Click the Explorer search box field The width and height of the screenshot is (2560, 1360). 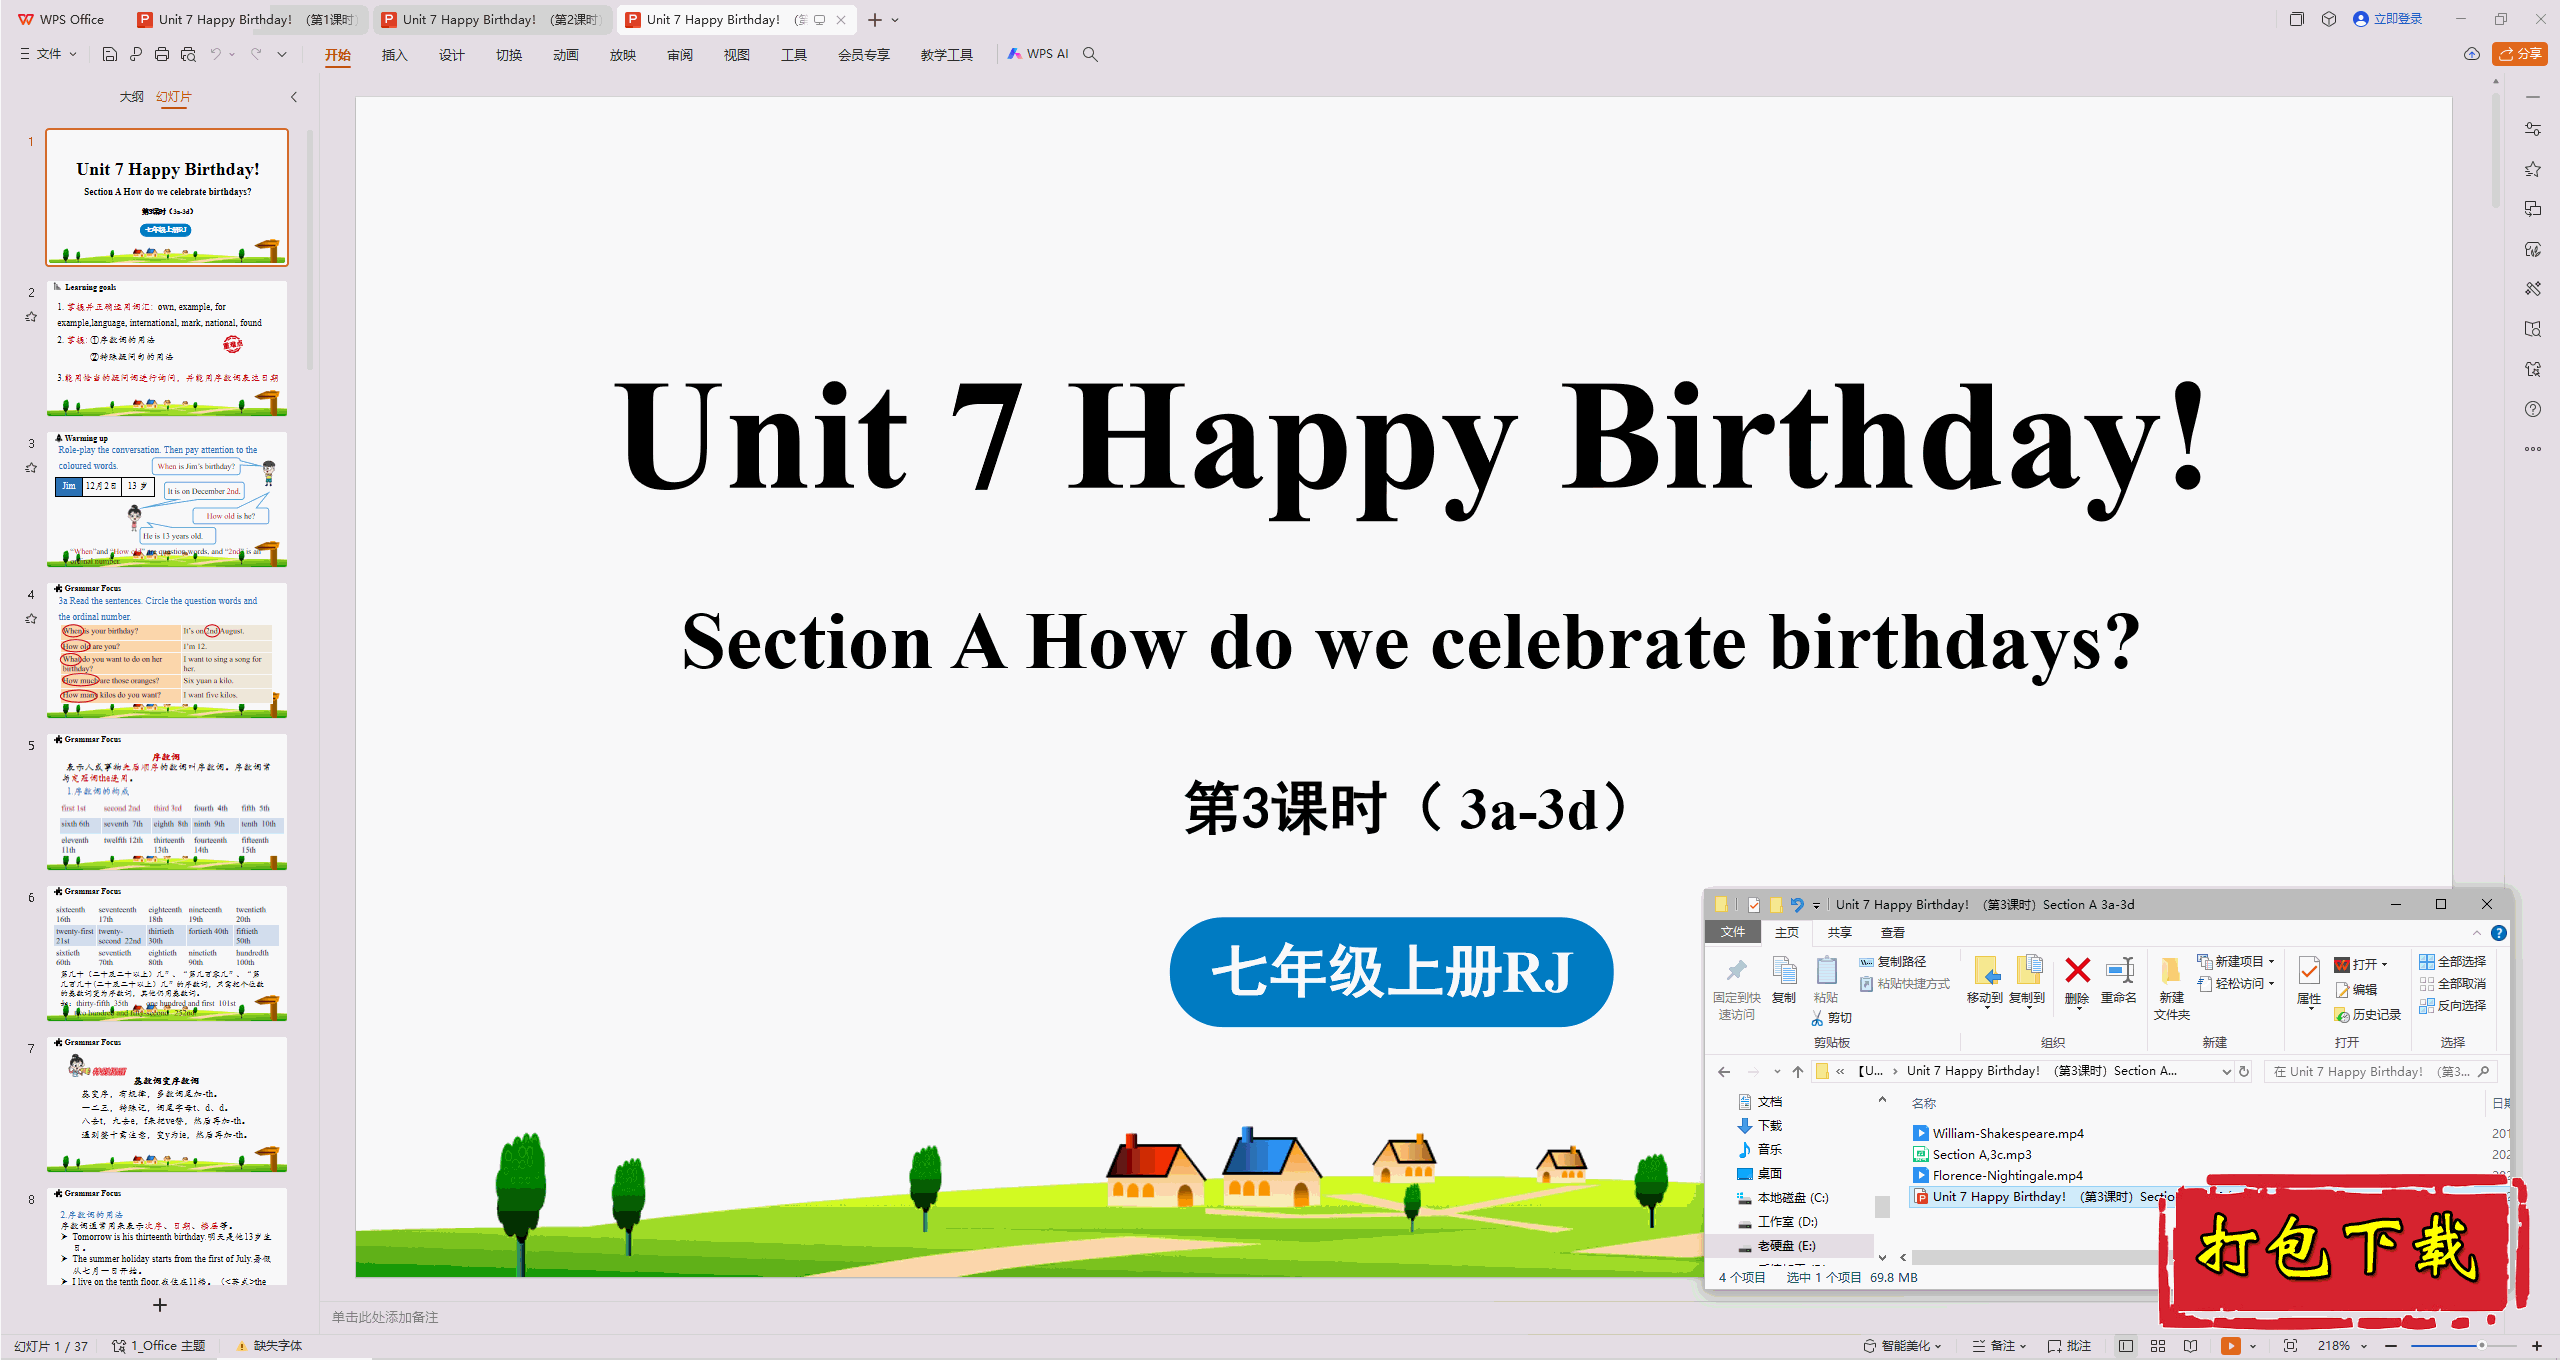[2381, 1071]
